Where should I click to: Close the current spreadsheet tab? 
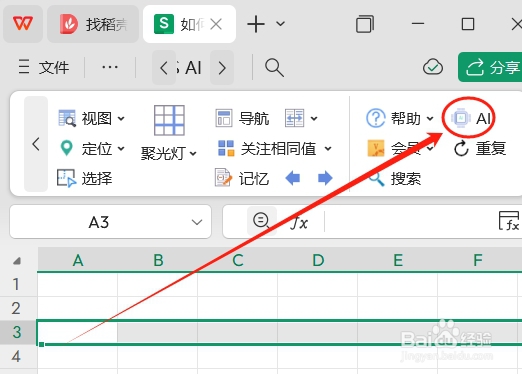coord(216,24)
